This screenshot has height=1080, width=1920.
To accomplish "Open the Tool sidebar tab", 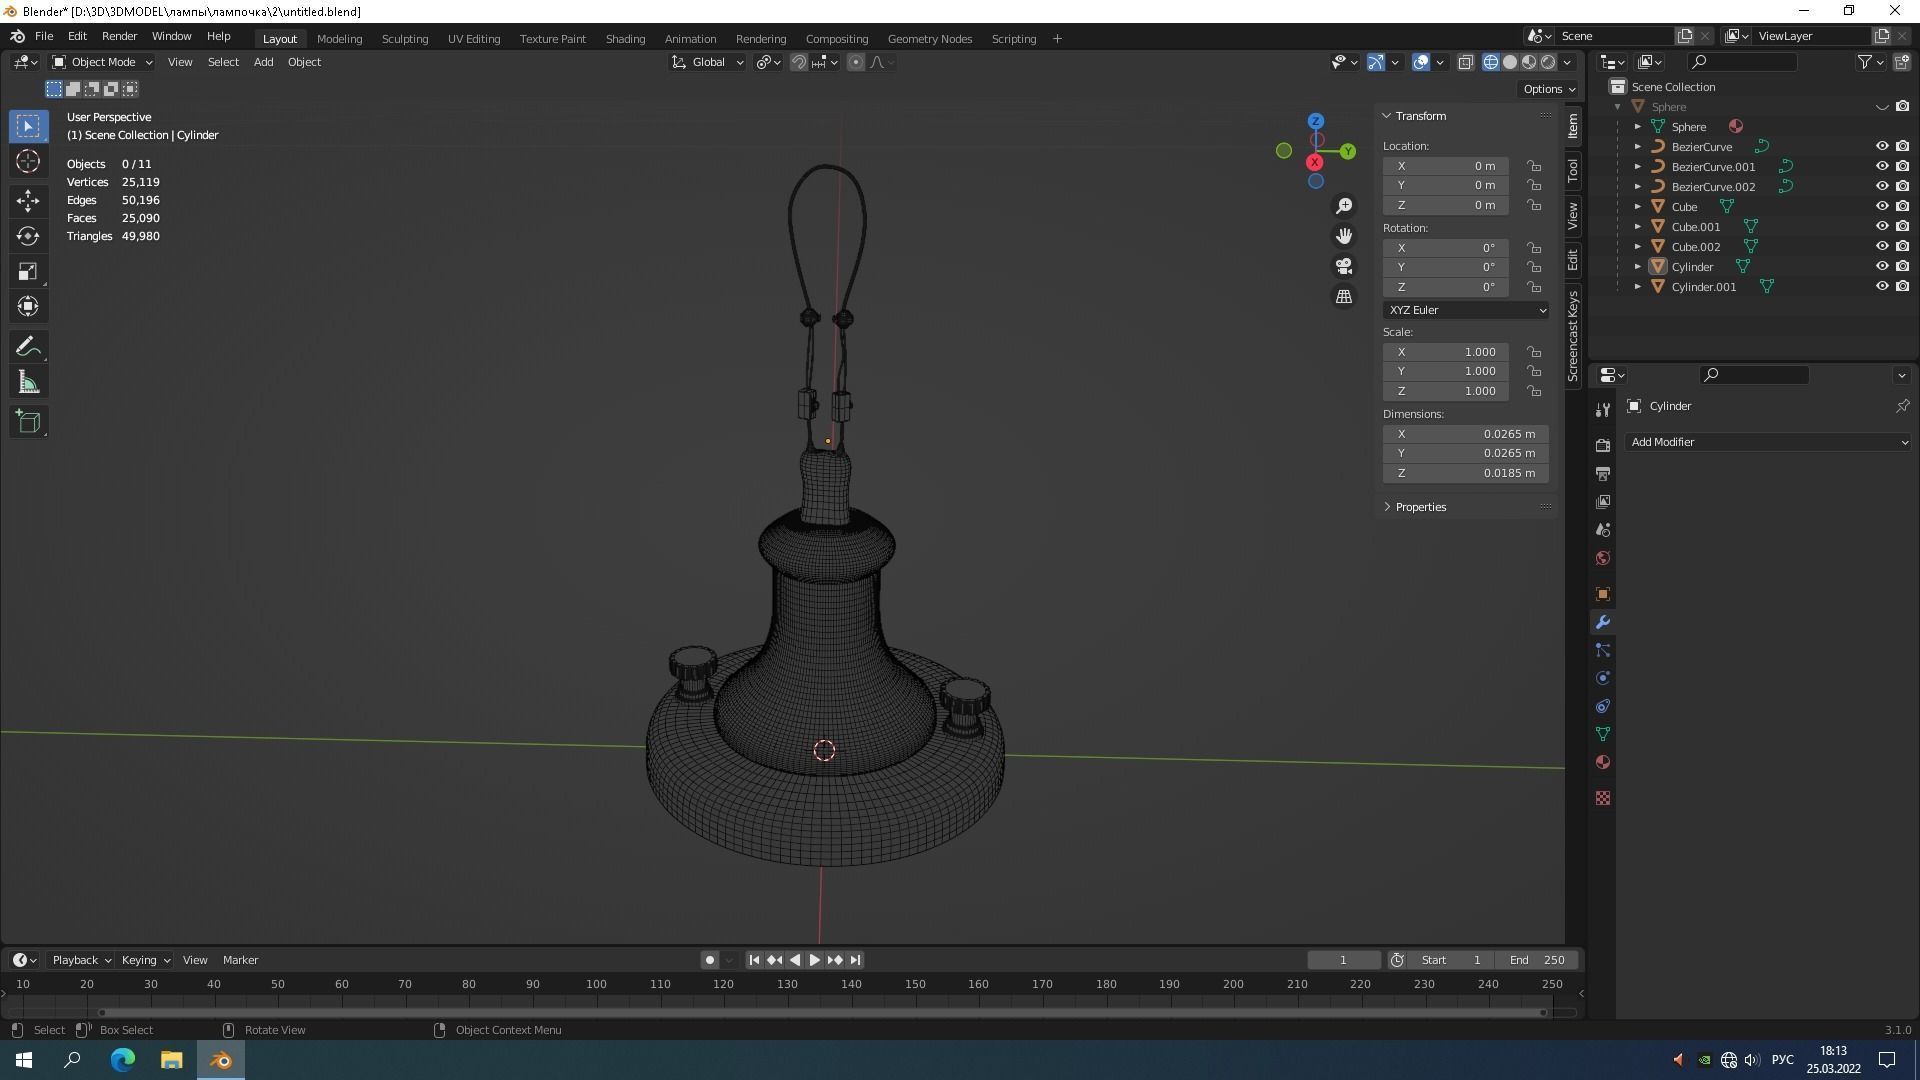I will (x=1573, y=171).
